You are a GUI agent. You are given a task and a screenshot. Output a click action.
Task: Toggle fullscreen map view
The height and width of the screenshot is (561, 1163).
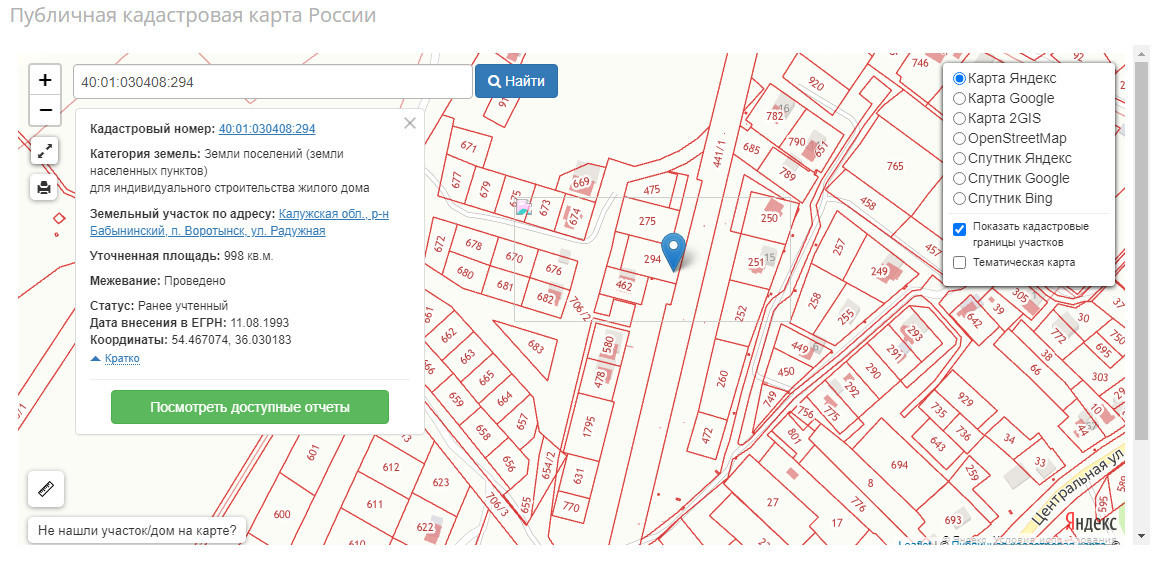coord(45,152)
